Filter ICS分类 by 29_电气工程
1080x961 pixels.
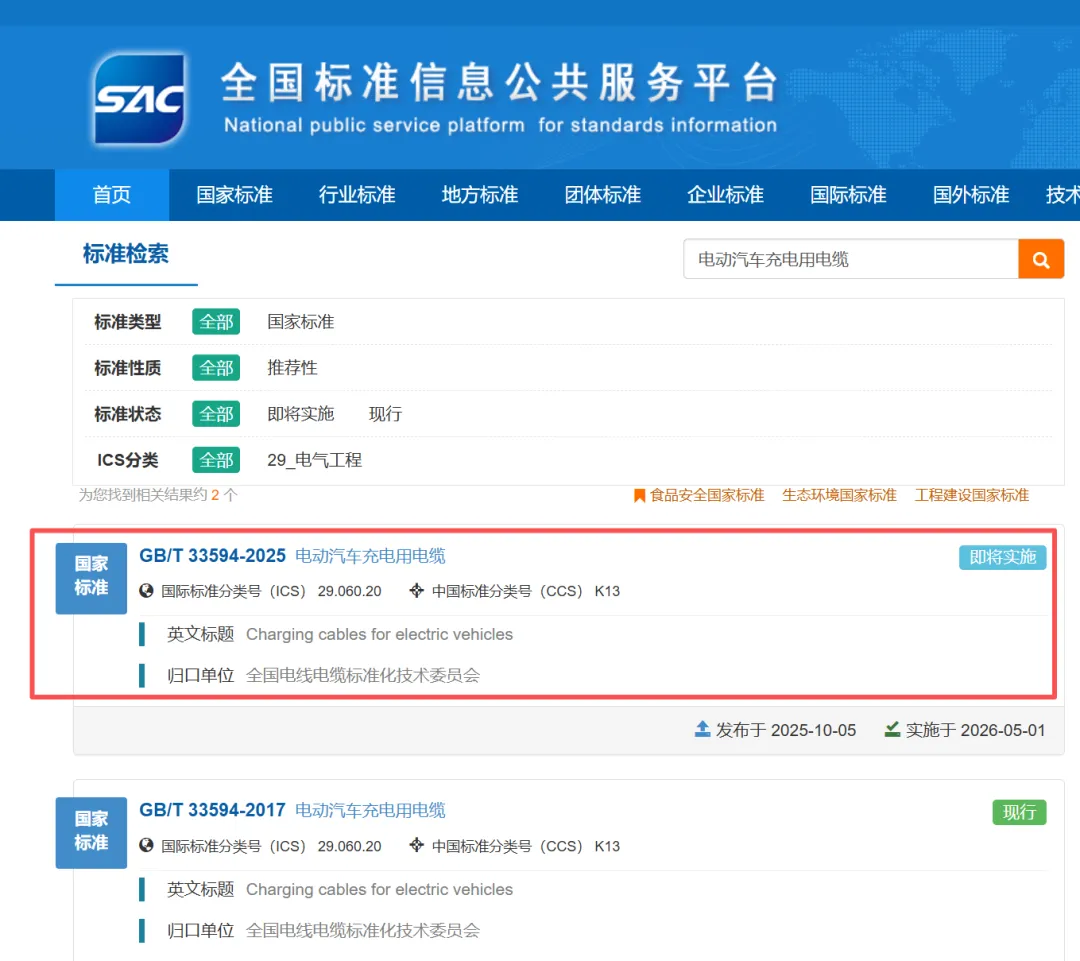(x=314, y=460)
